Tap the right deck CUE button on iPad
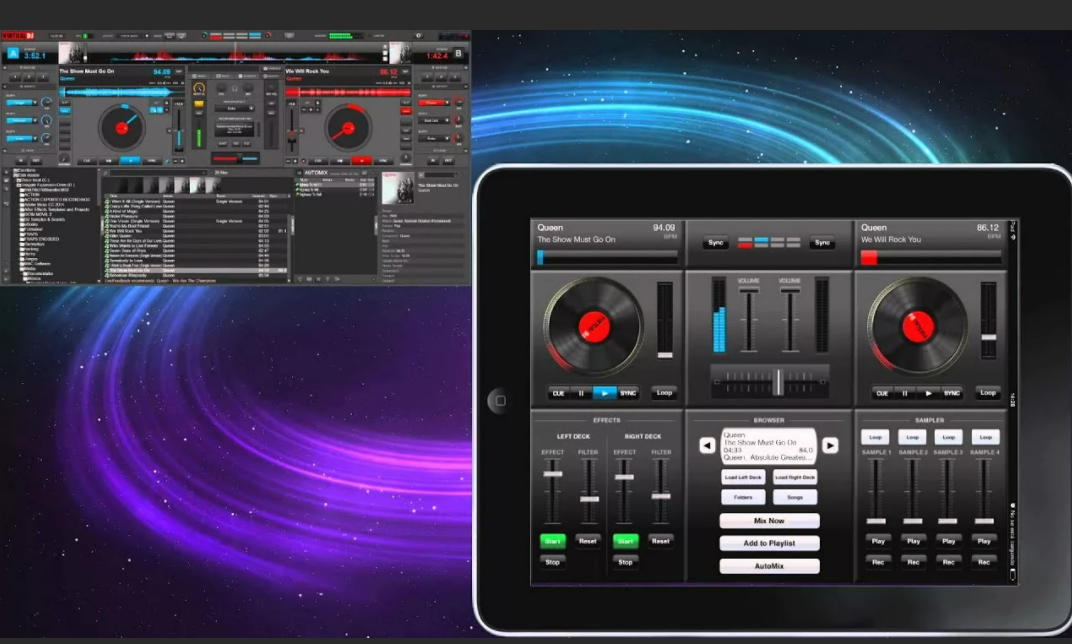Screen dimensions: 1072x644 point(882,393)
